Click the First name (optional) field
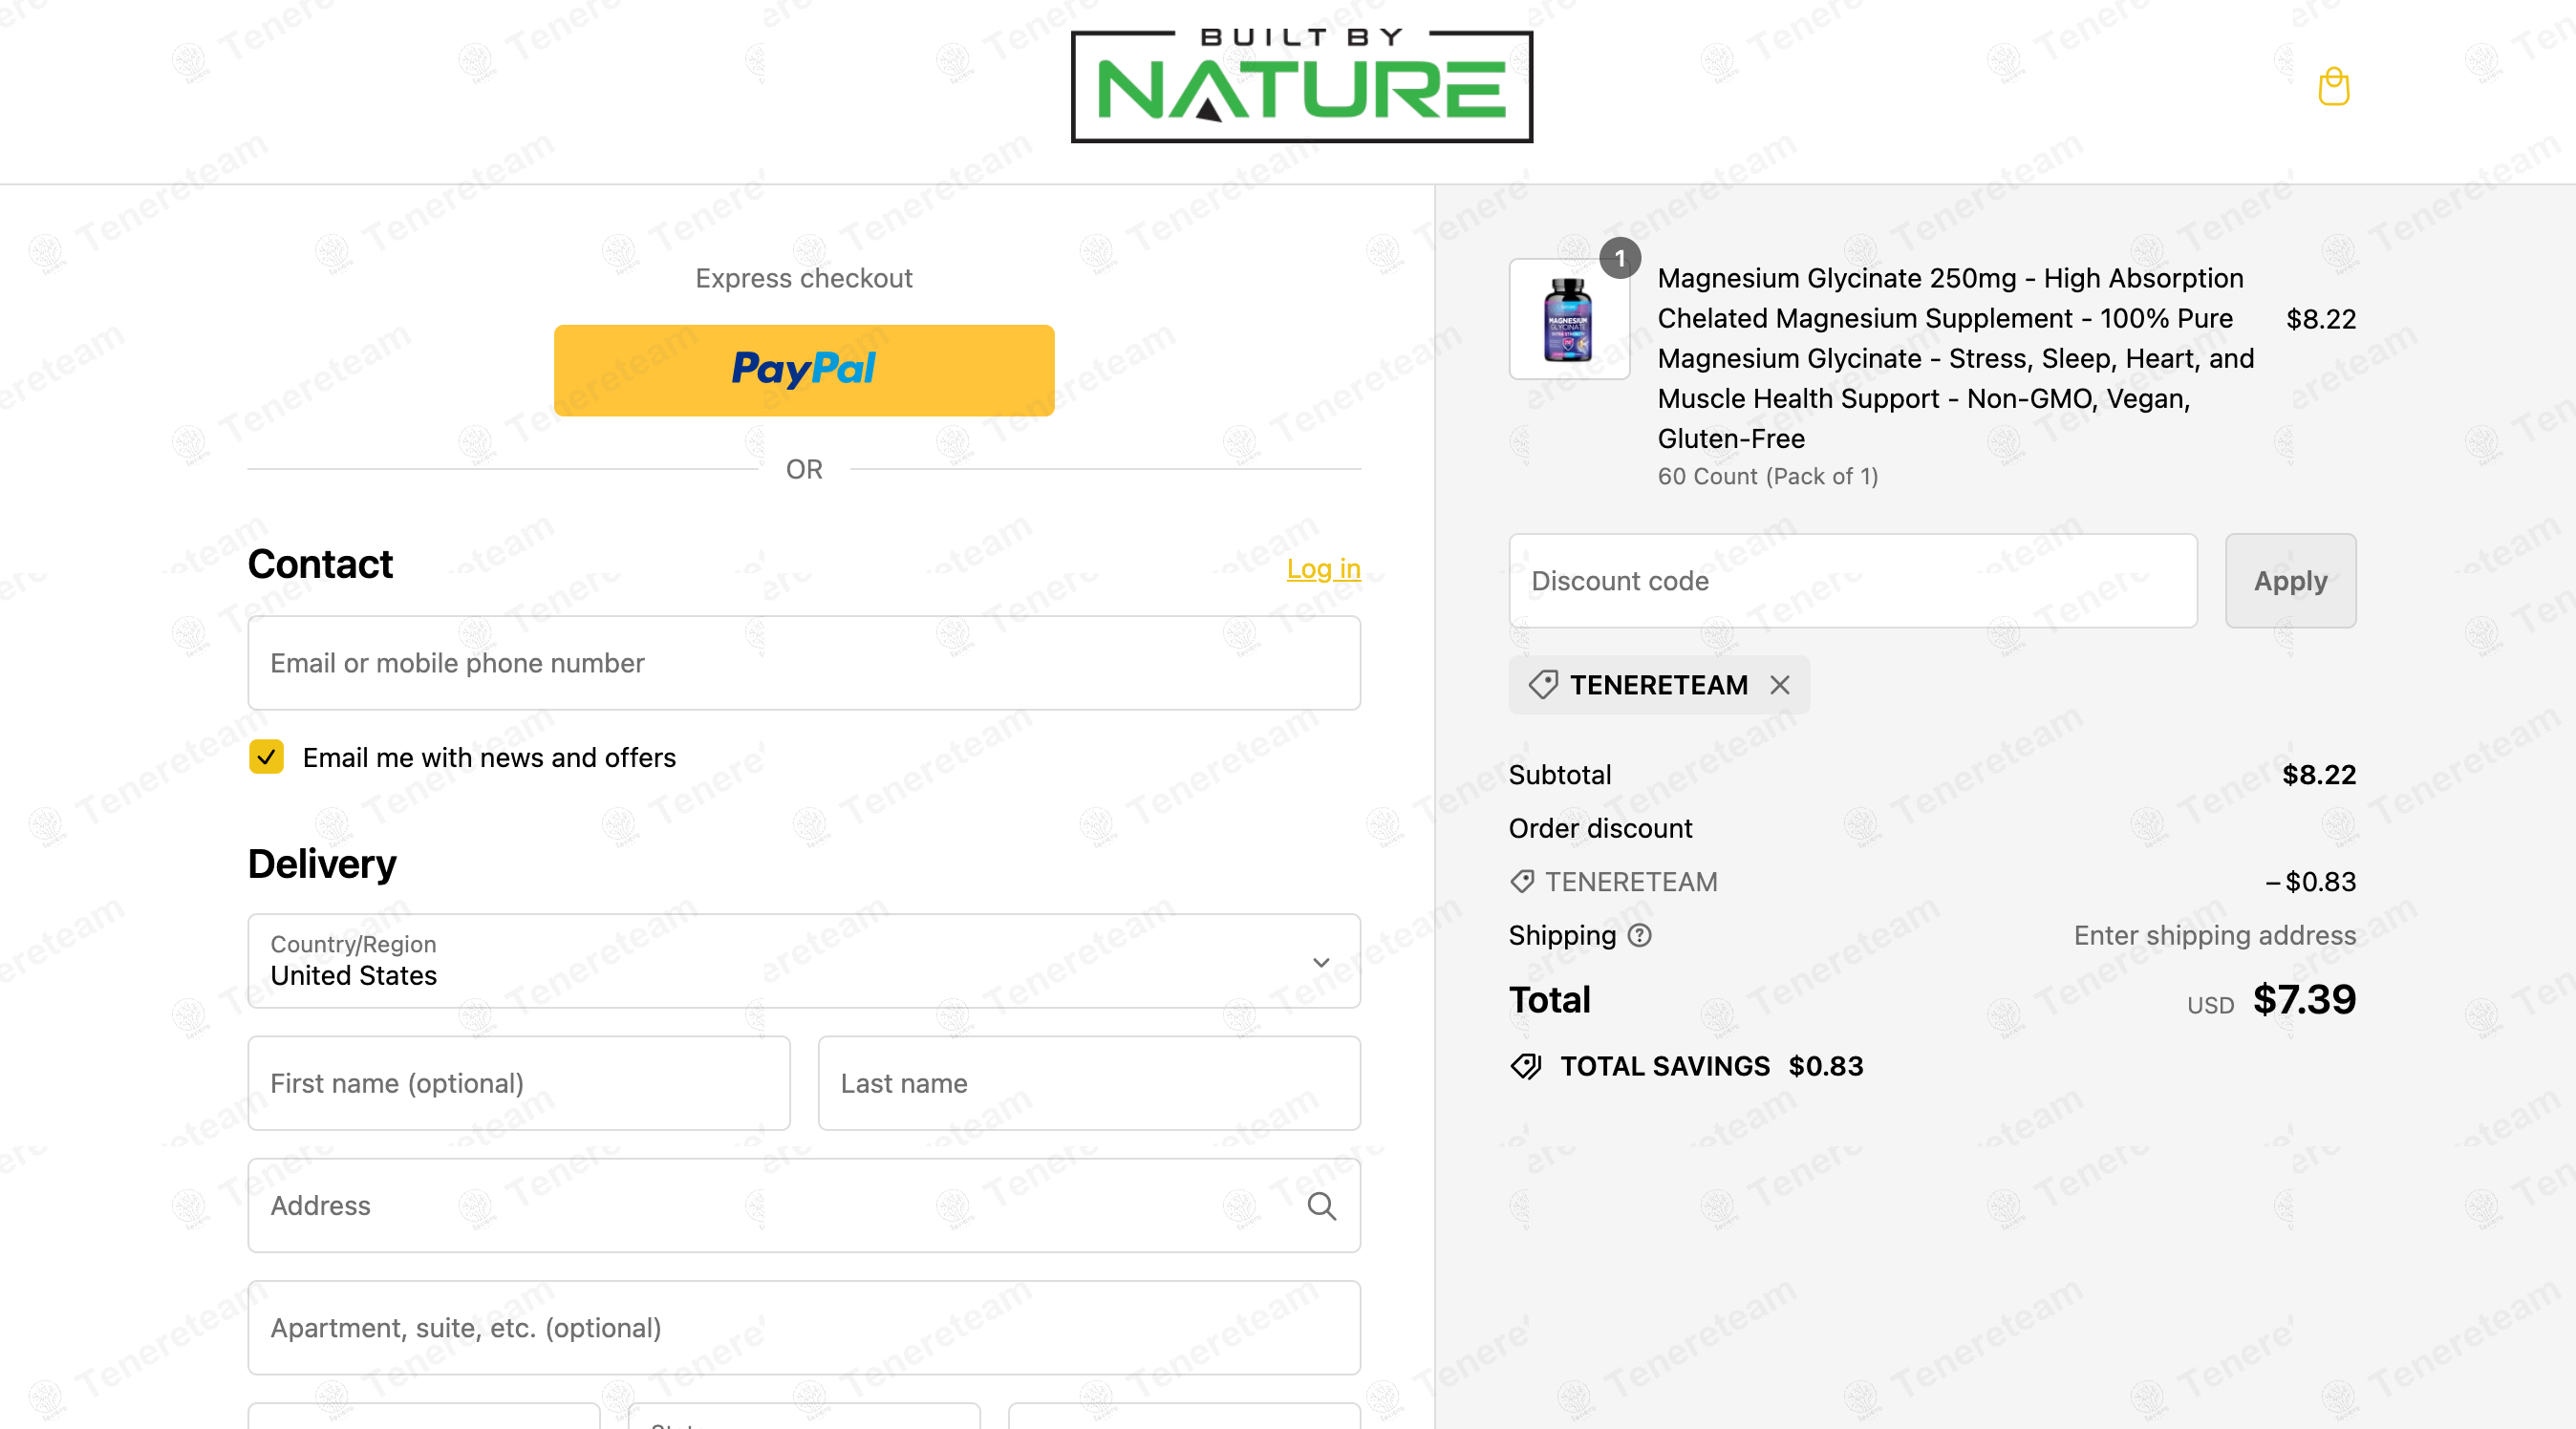 pos(519,1083)
